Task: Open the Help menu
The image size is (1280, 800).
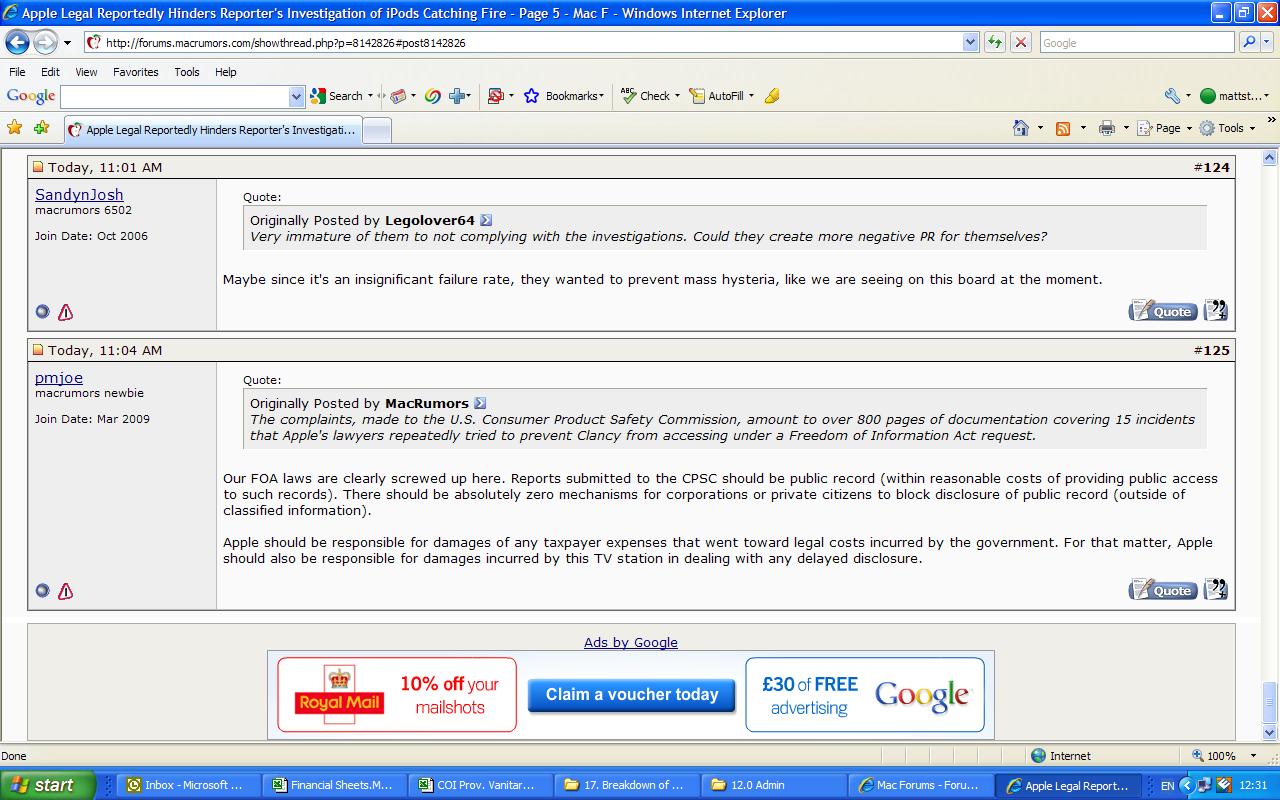Action: coord(226,72)
